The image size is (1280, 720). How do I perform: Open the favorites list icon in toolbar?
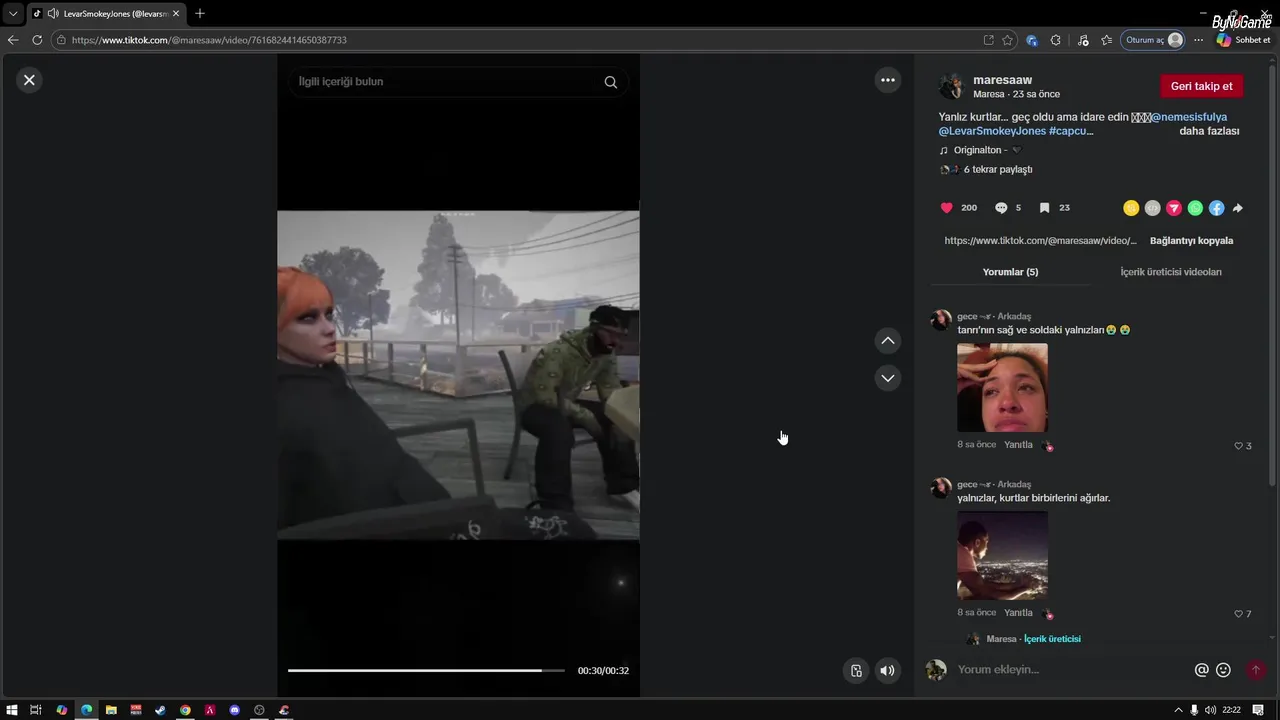(x=1106, y=40)
